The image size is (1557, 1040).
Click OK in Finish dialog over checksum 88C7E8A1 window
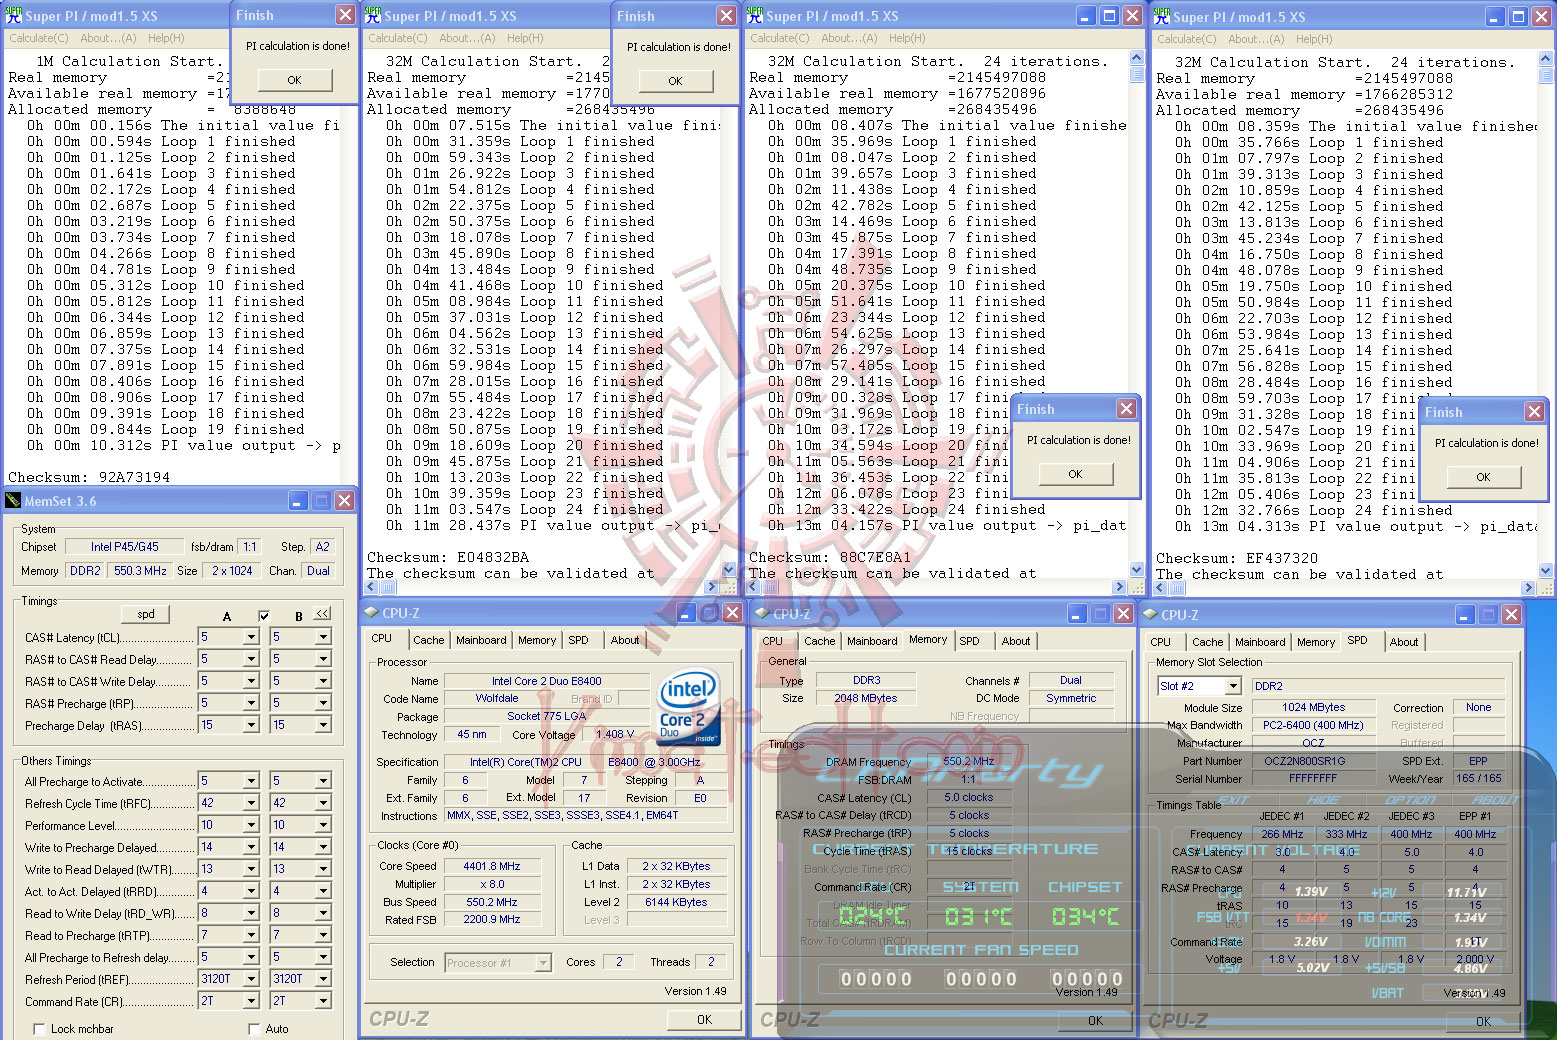[1075, 474]
